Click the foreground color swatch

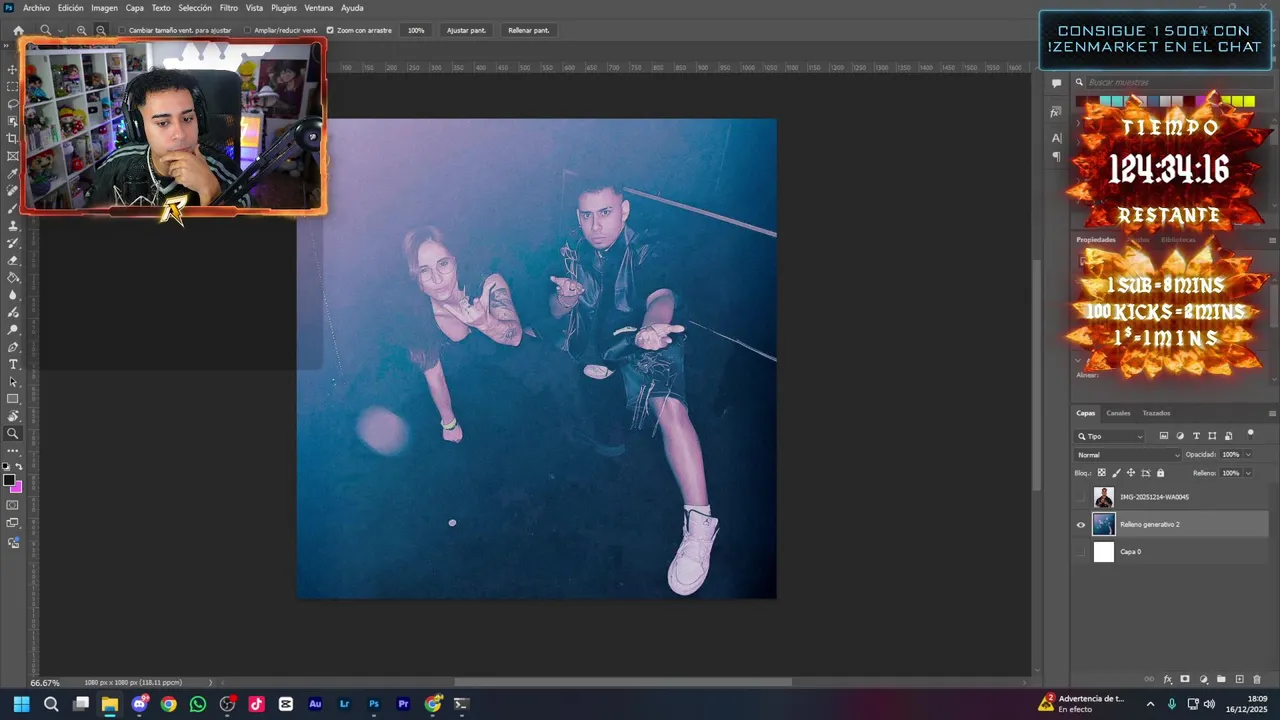click(x=9, y=480)
